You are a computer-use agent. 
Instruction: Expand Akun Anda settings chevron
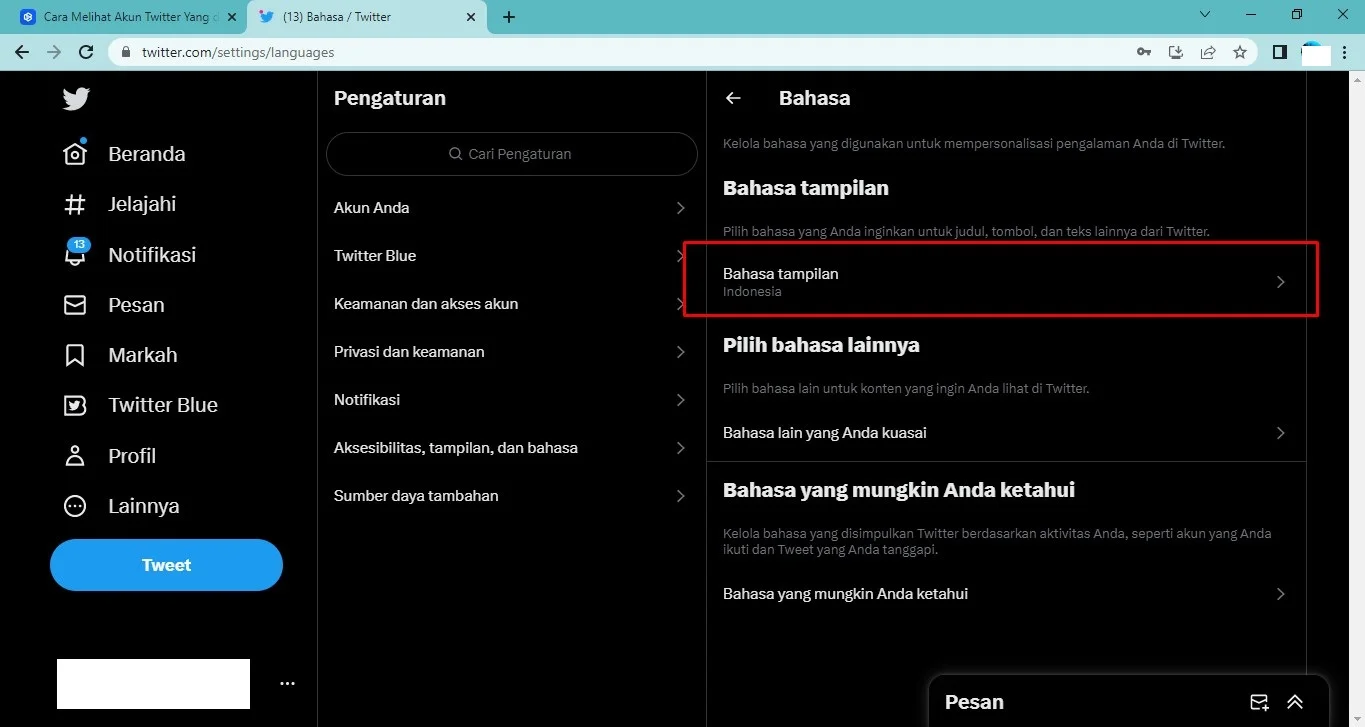pos(681,208)
